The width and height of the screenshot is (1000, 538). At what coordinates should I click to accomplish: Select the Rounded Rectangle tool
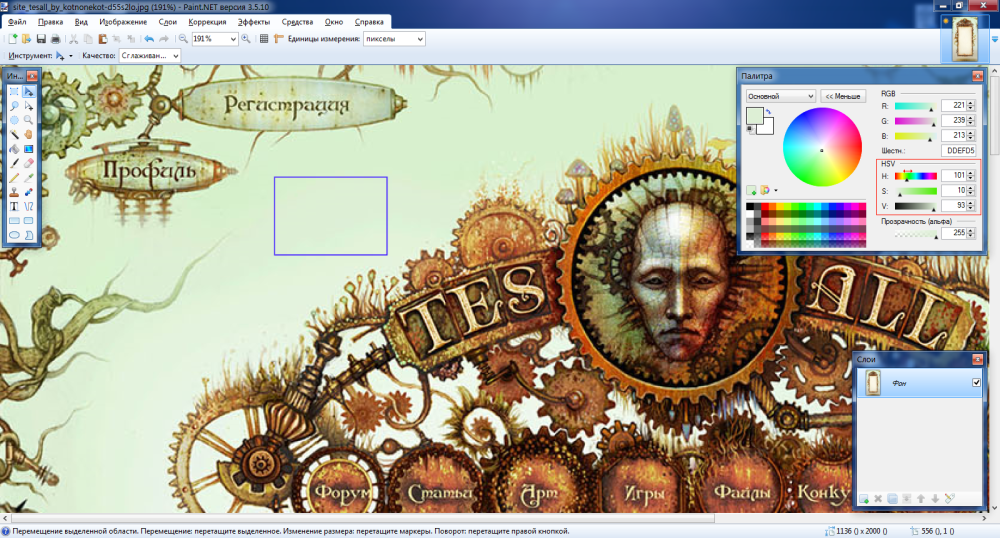(29, 221)
